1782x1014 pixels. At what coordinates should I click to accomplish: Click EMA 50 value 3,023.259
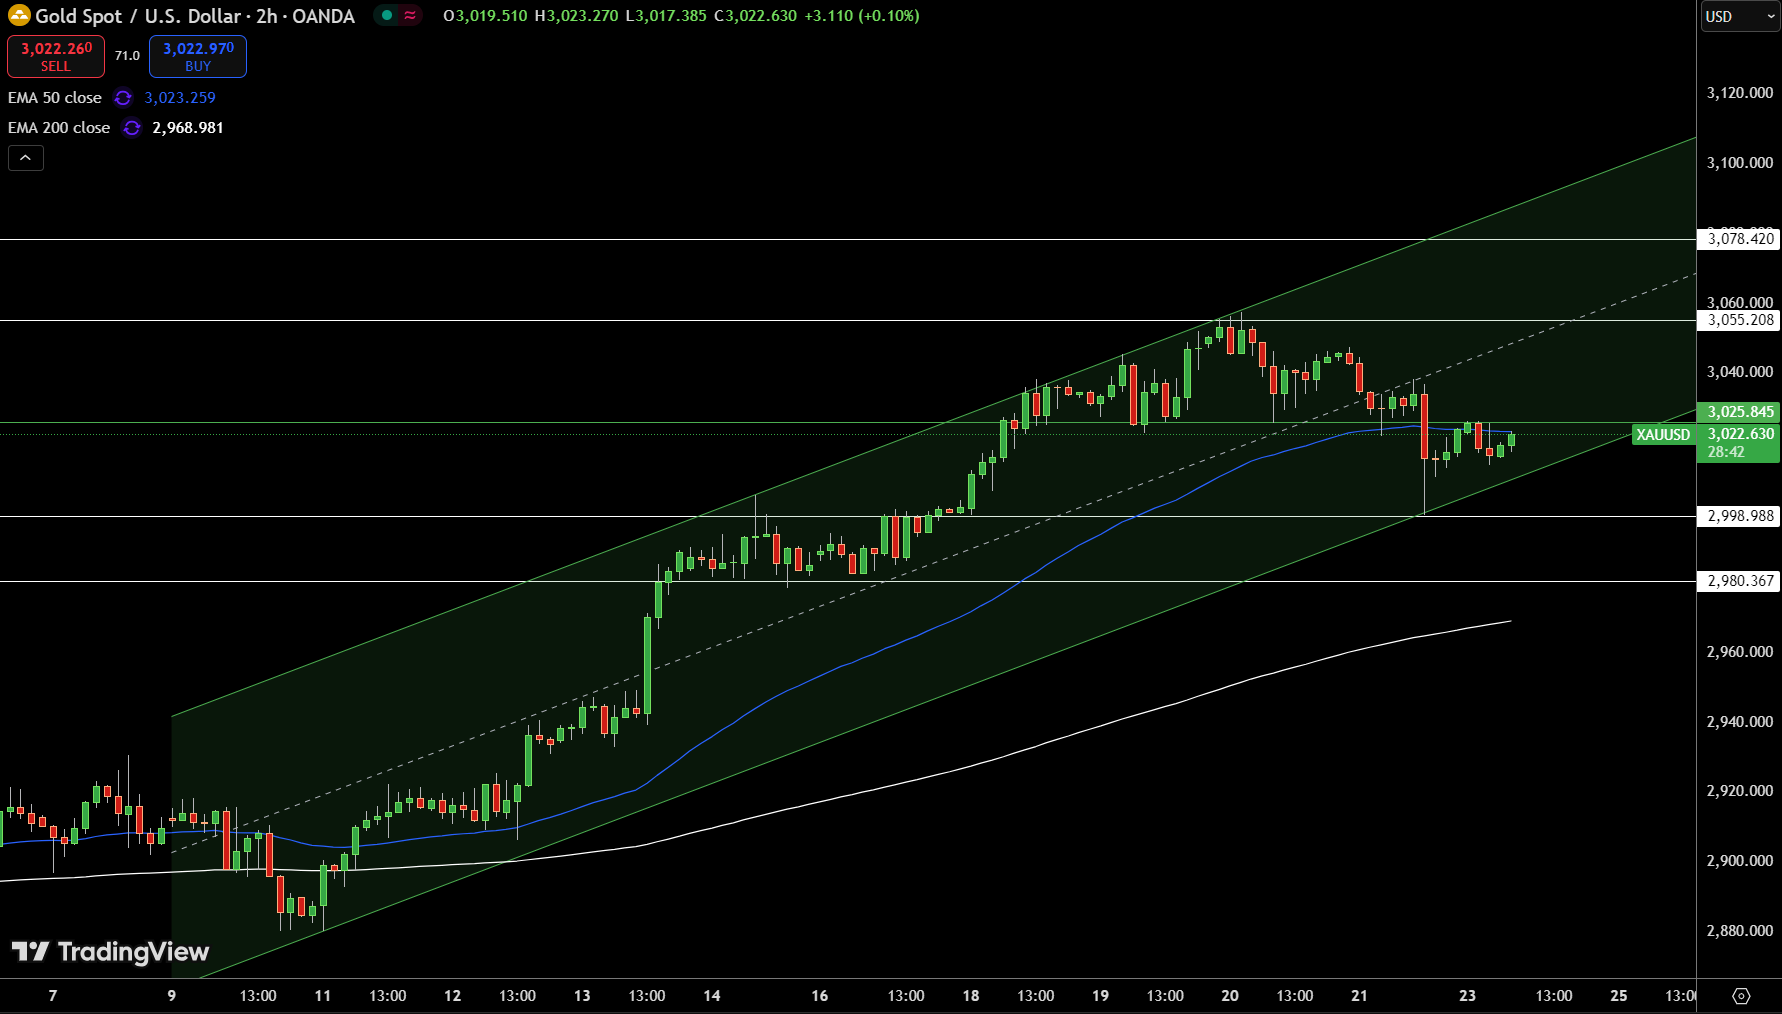(180, 98)
